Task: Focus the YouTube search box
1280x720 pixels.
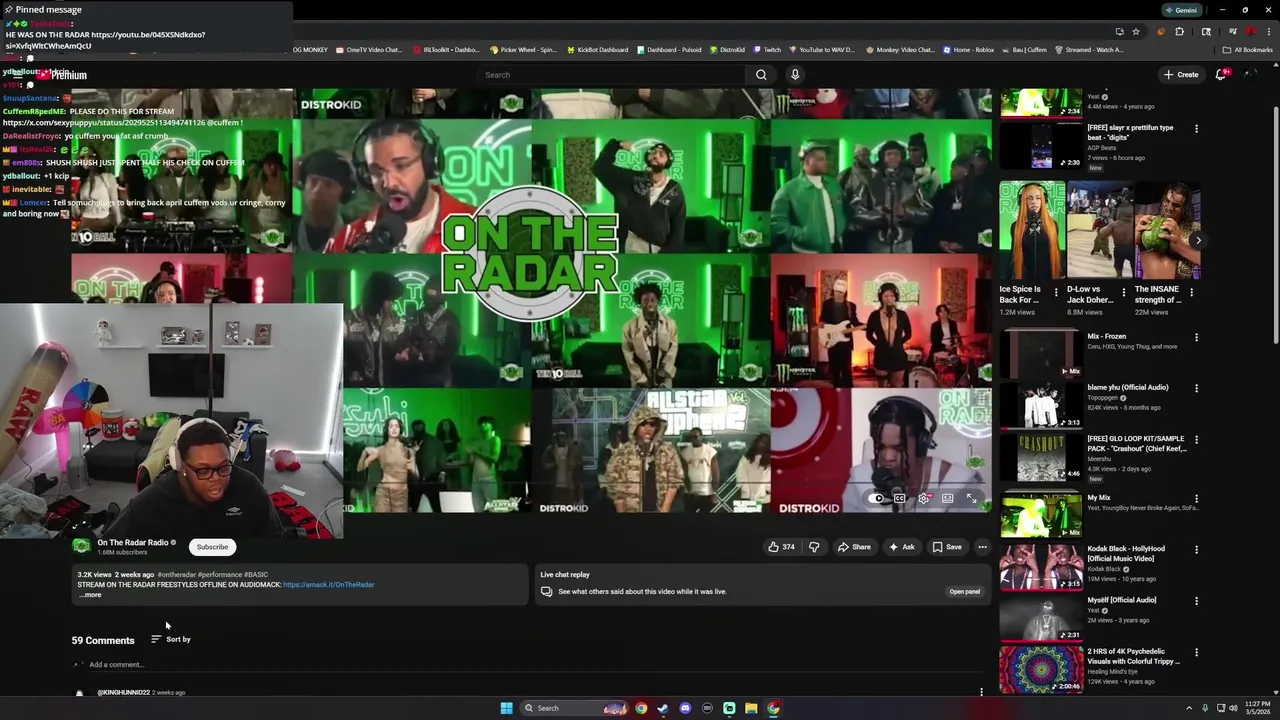Action: click(612, 75)
